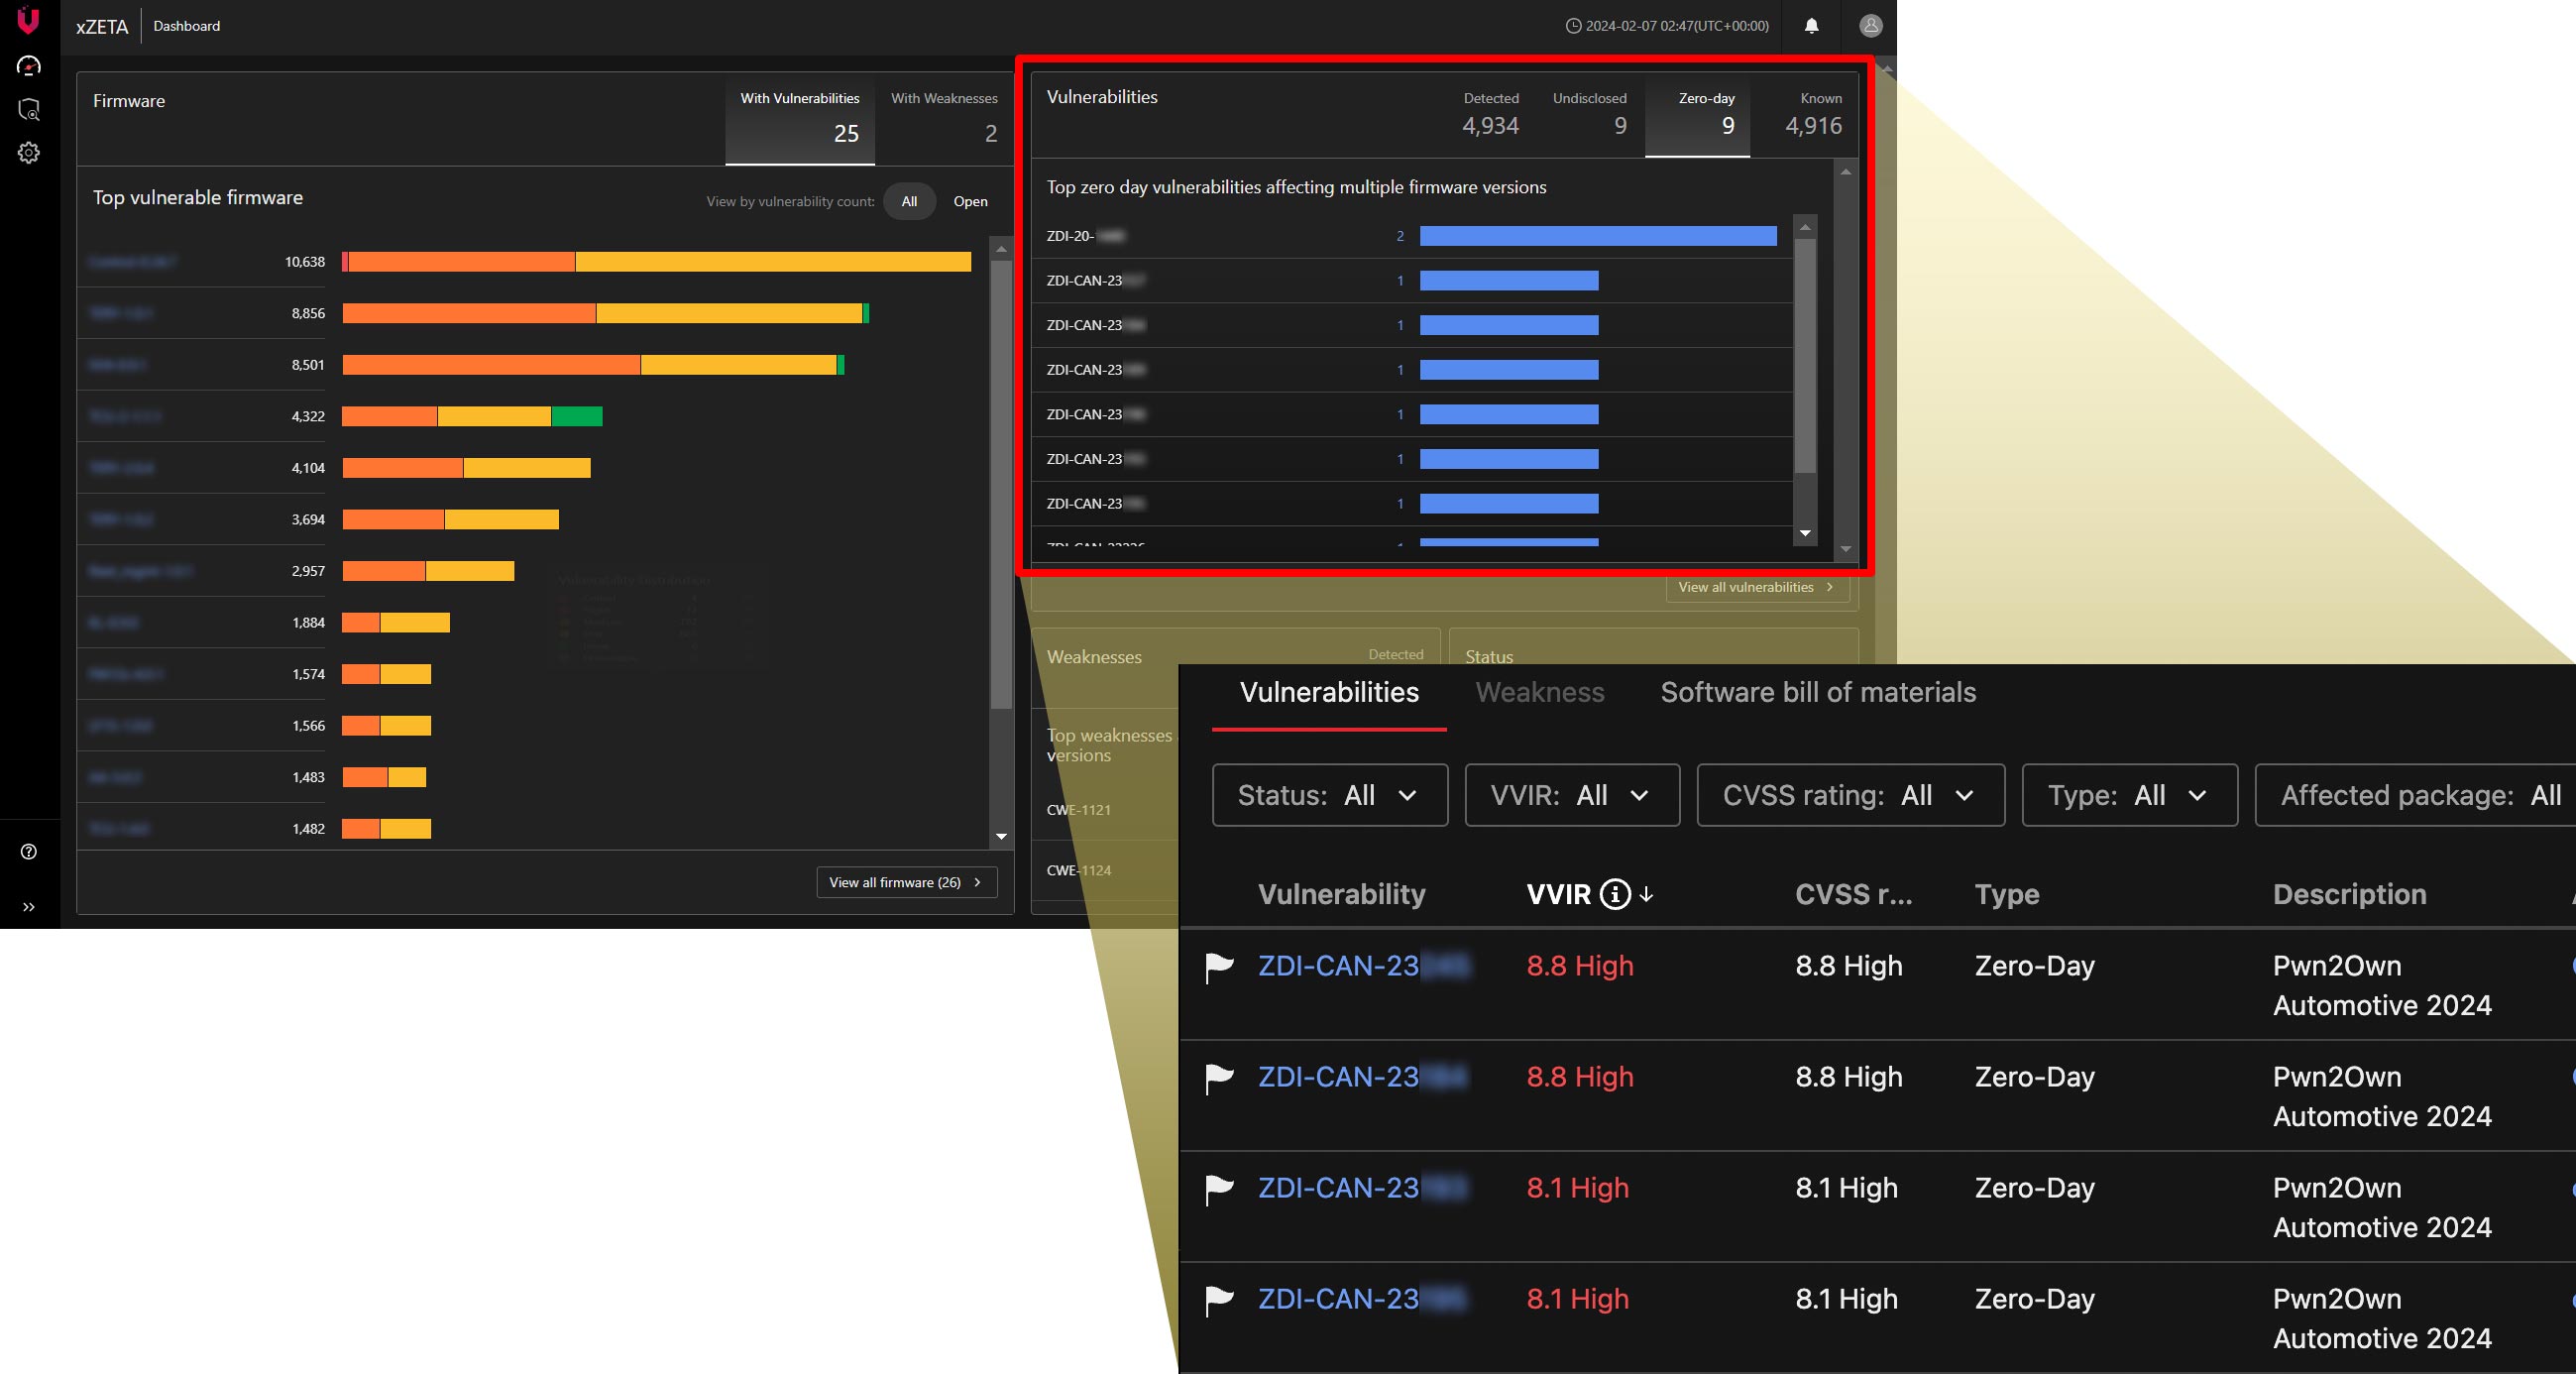Open the Status: All dropdown
The width and height of the screenshot is (2576, 1374).
click(x=1329, y=796)
